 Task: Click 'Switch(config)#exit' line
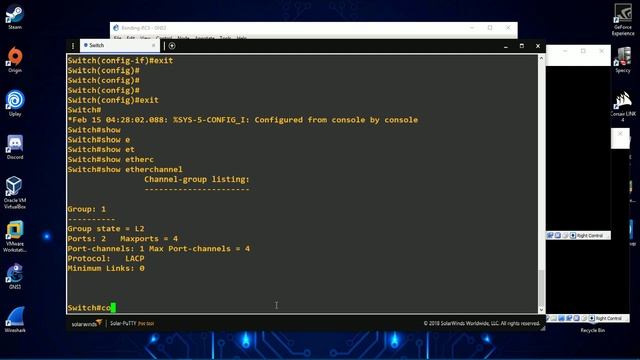113,100
